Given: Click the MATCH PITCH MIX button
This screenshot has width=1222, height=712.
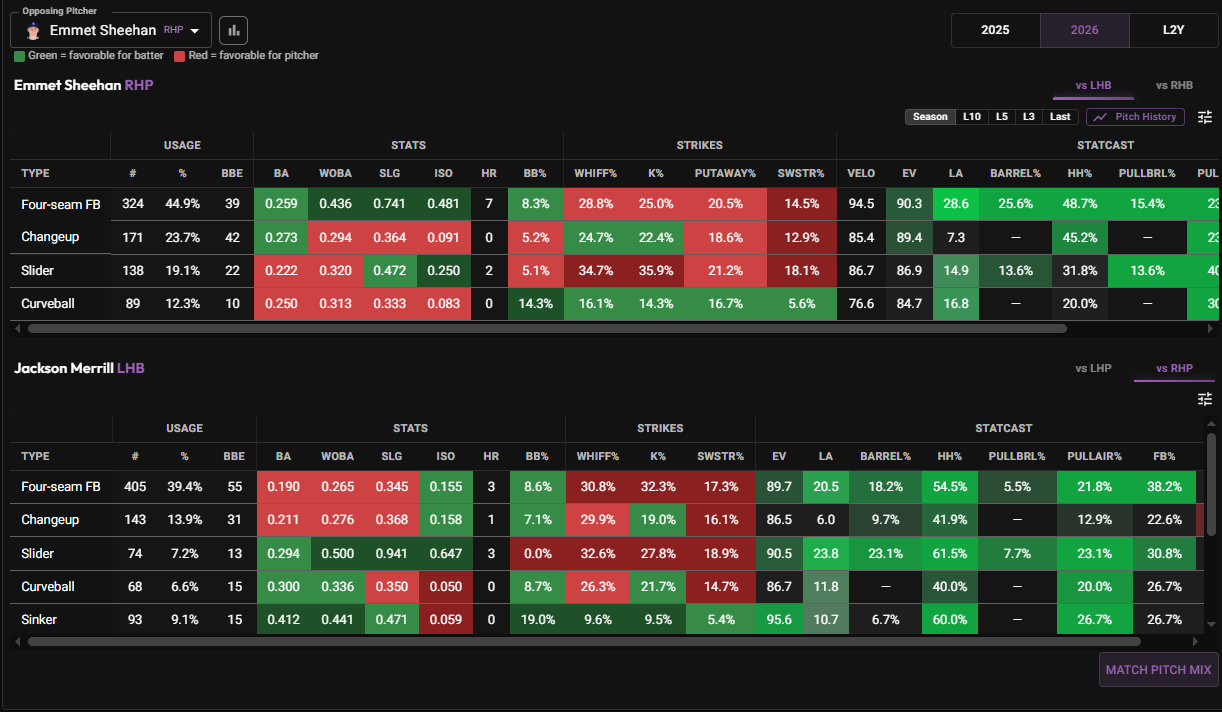Looking at the screenshot, I should (1158, 670).
